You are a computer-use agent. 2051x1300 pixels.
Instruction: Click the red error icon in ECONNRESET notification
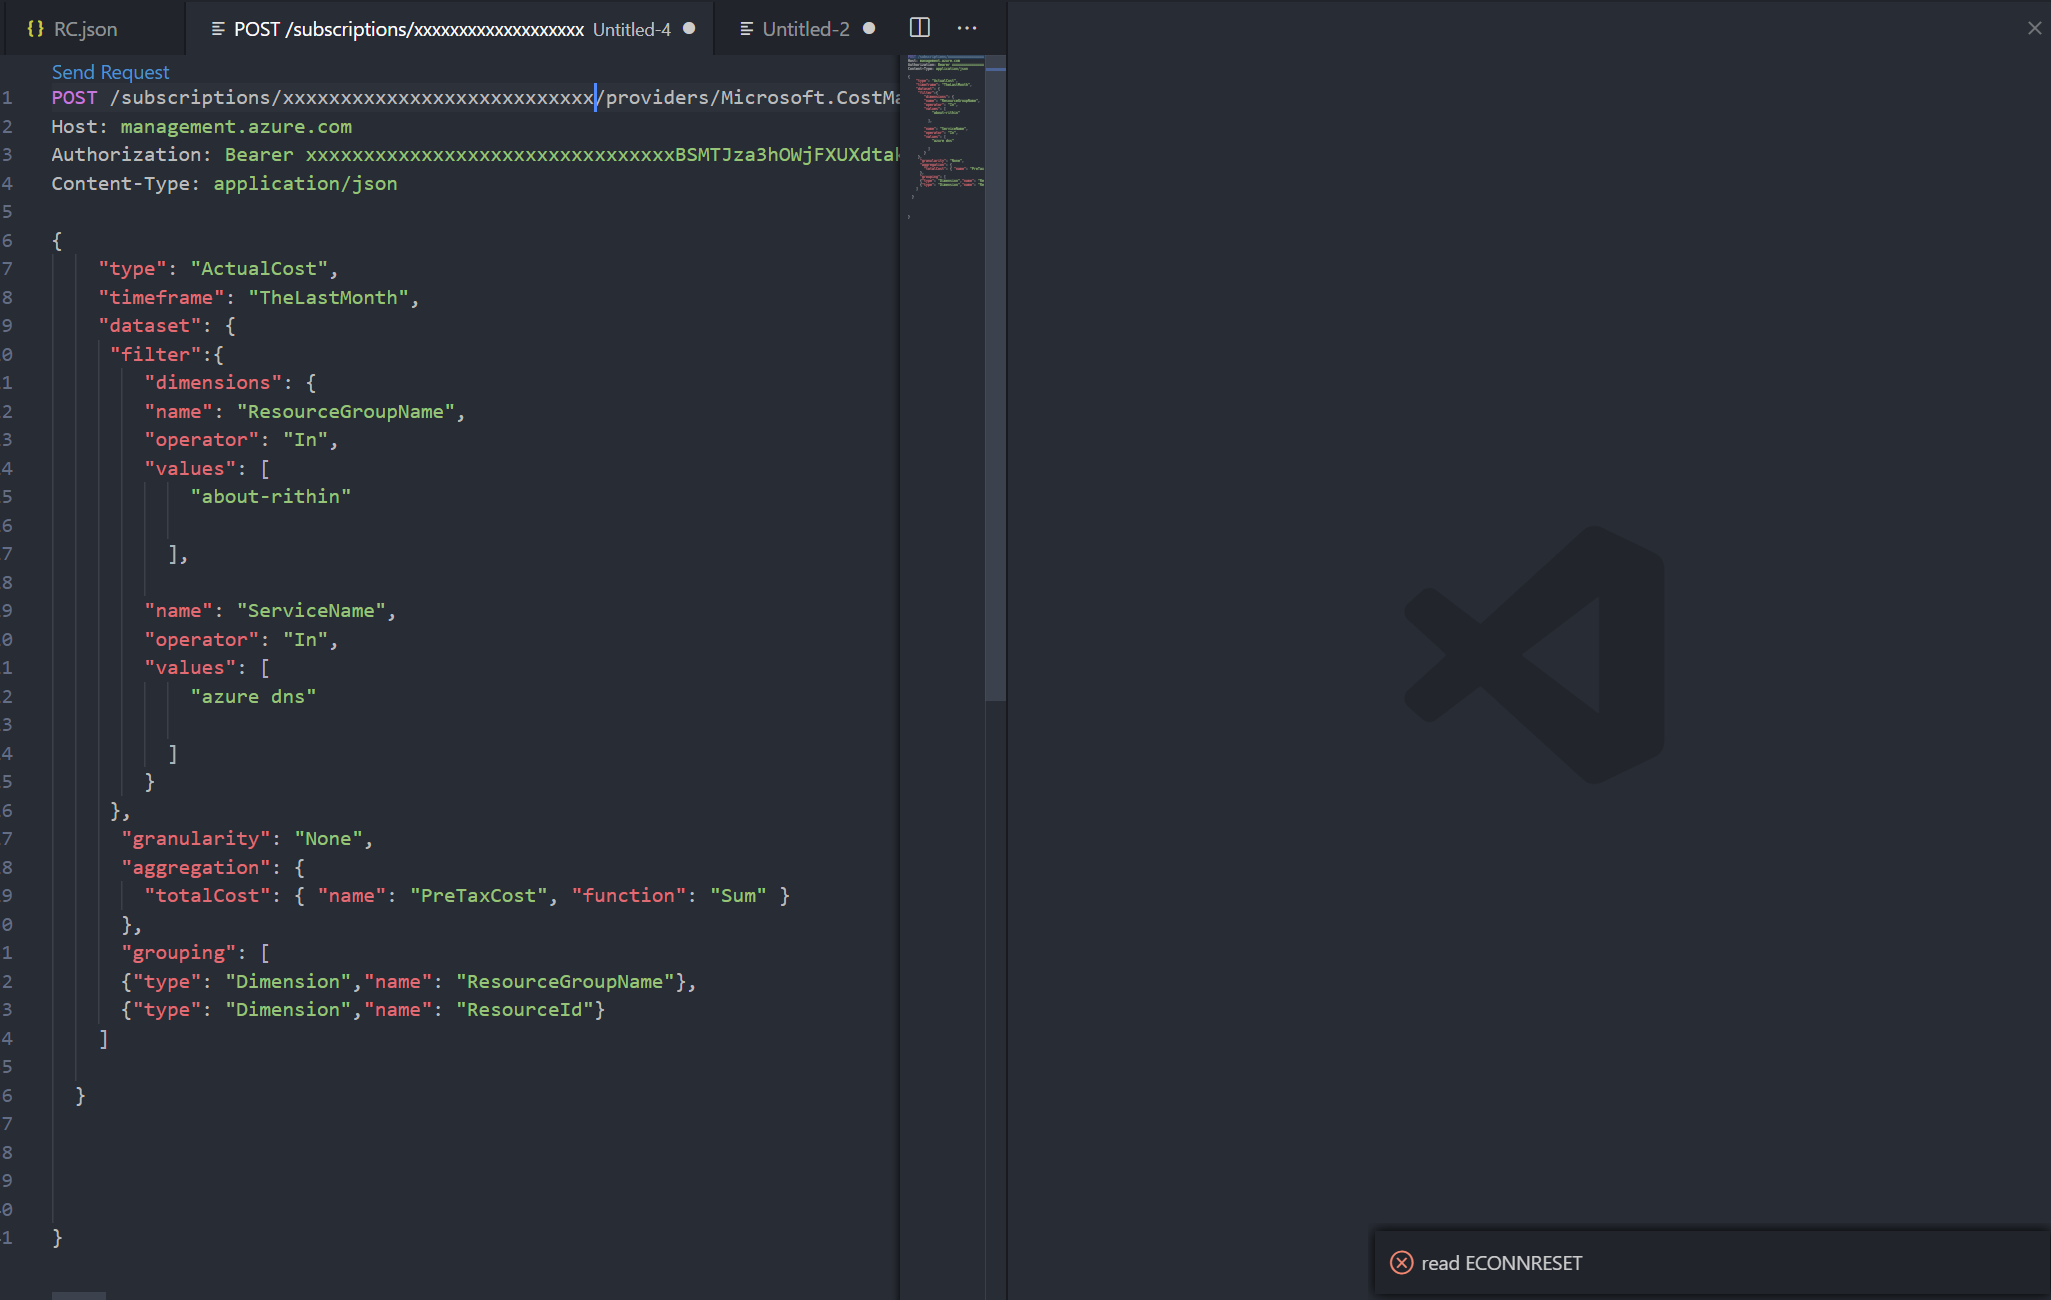tap(1401, 1263)
